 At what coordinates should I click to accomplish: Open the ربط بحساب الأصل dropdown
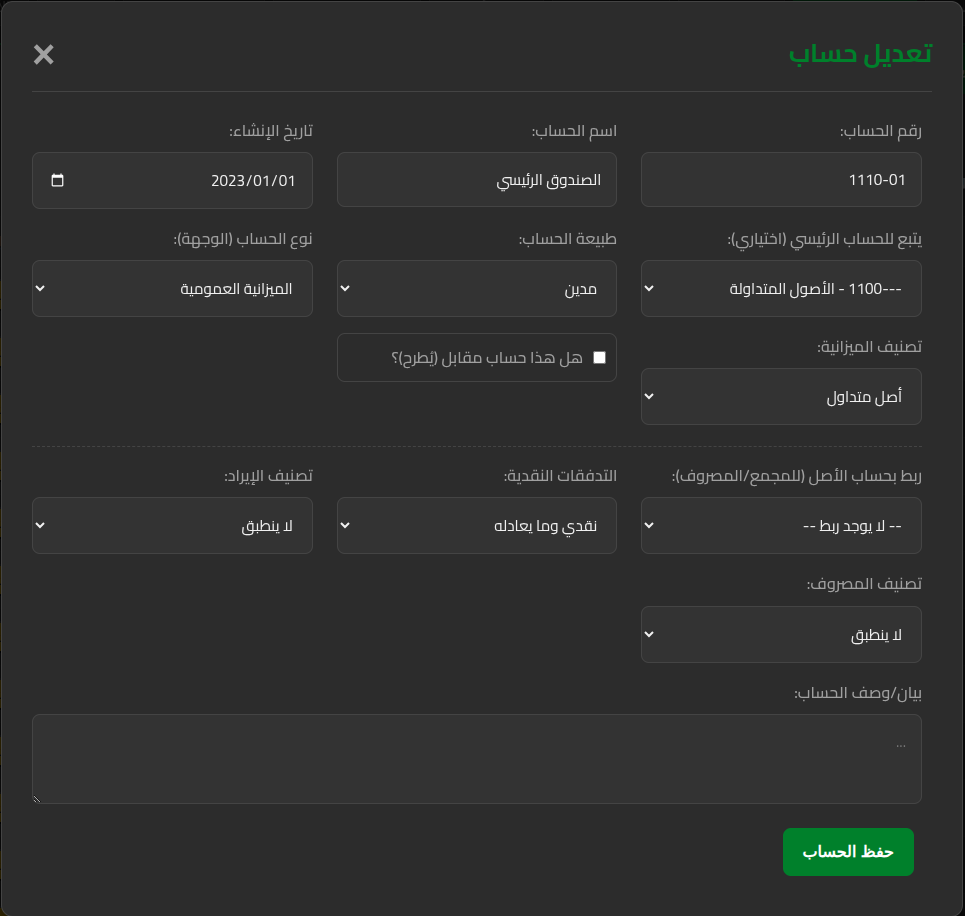[x=781, y=526]
